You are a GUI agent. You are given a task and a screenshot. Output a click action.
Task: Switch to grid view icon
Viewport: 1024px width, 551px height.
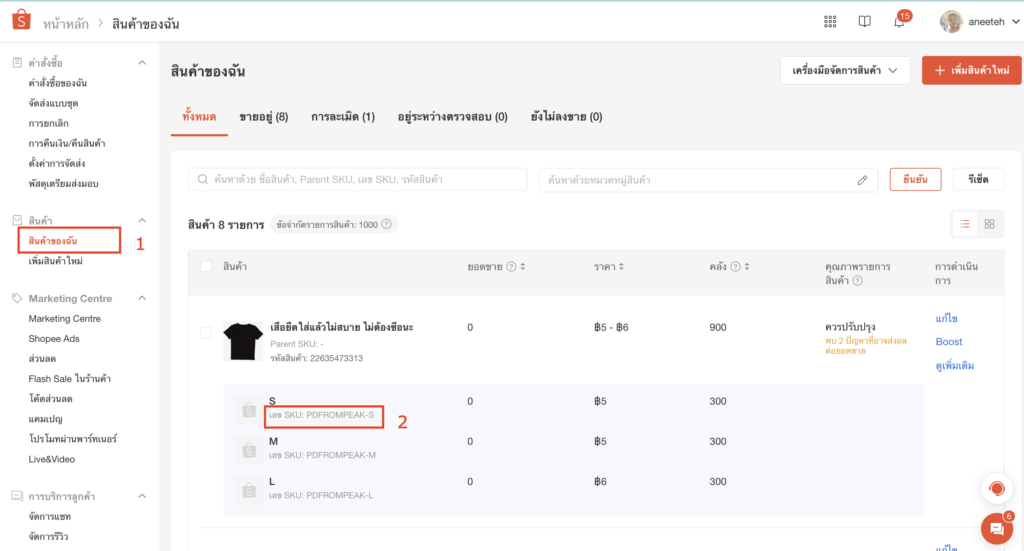989,224
